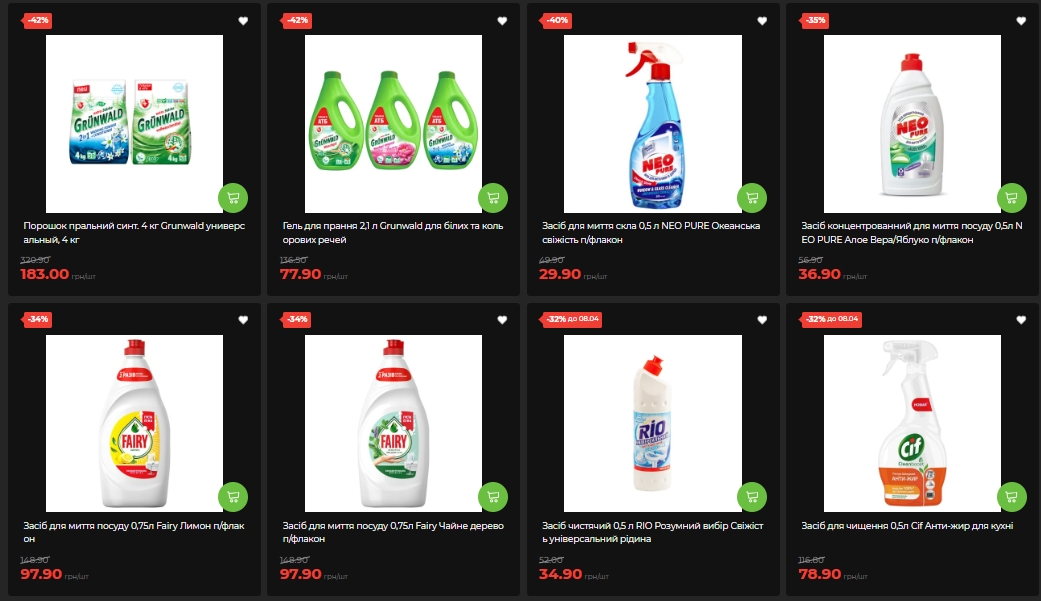The height and width of the screenshot is (601, 1041).
Task: Favorite the Grunwald washing powder with heart
Action: (243, 21)
